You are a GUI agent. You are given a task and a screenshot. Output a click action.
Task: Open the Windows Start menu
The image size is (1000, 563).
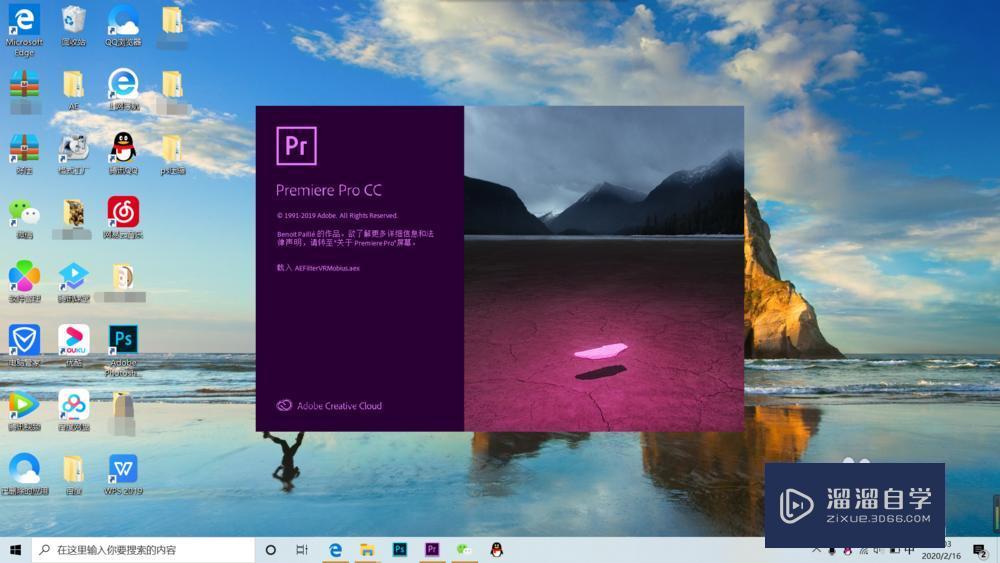pos(15,550)
